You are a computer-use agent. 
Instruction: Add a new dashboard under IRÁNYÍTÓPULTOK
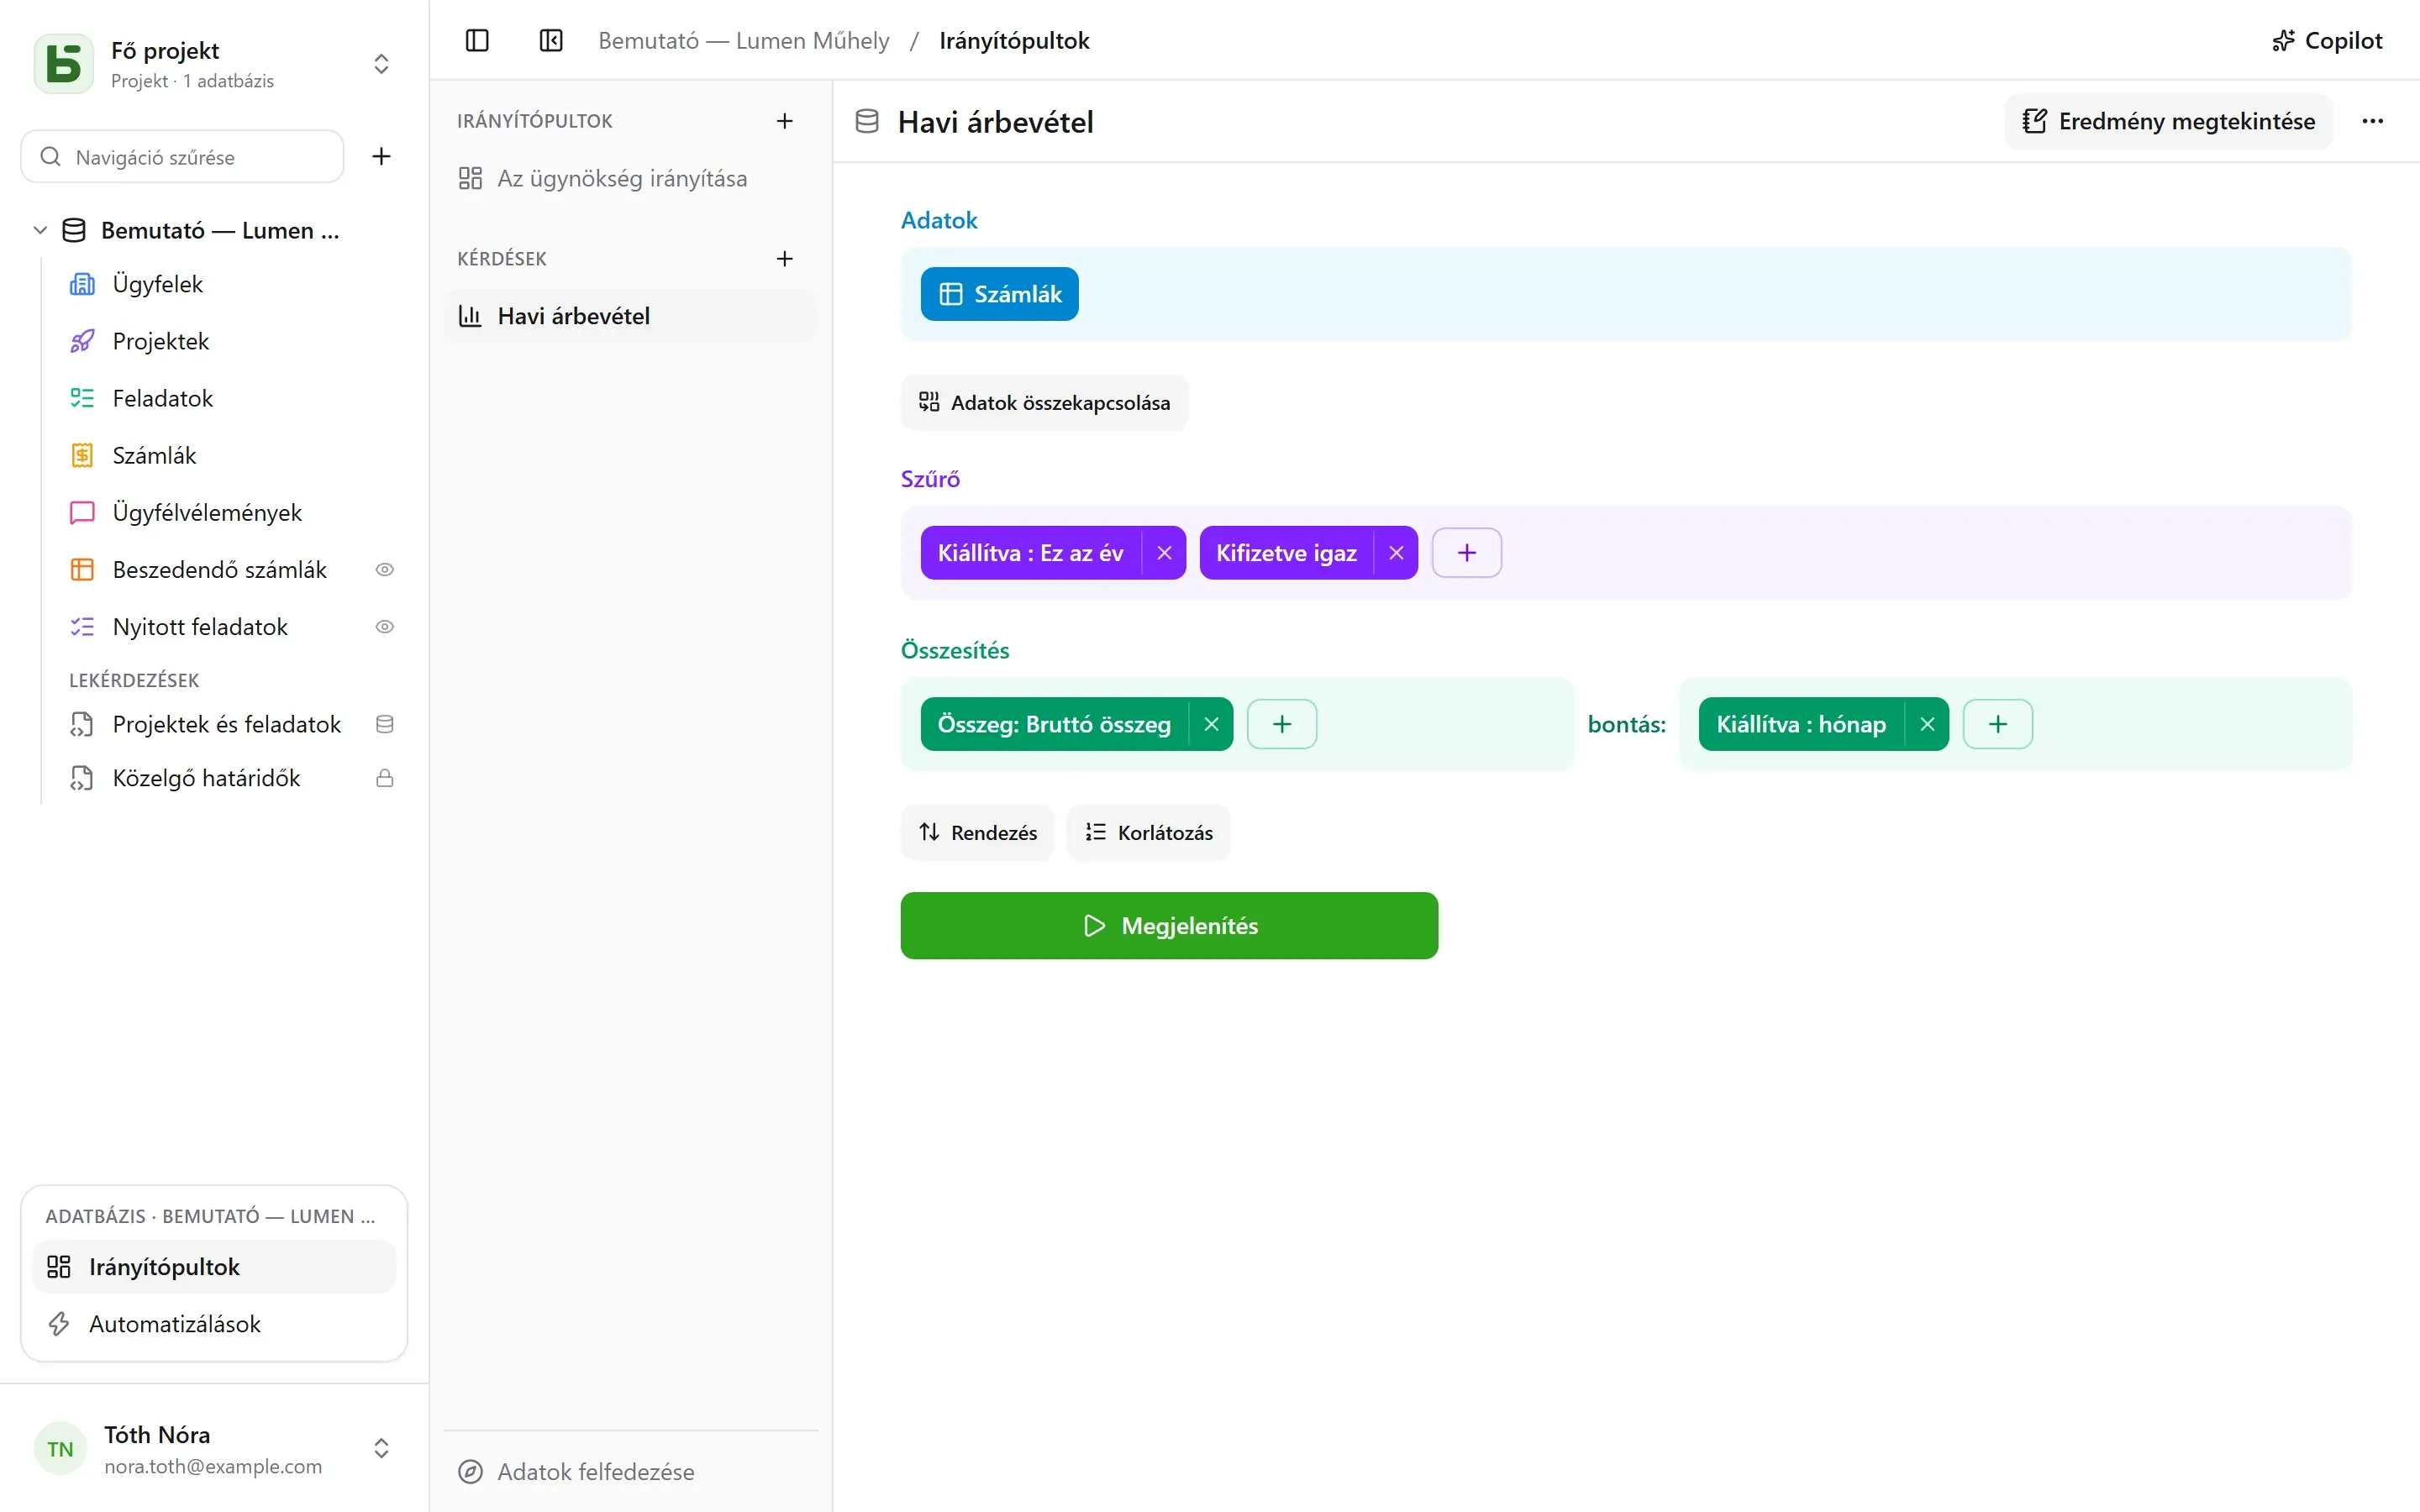click(785, 121)
